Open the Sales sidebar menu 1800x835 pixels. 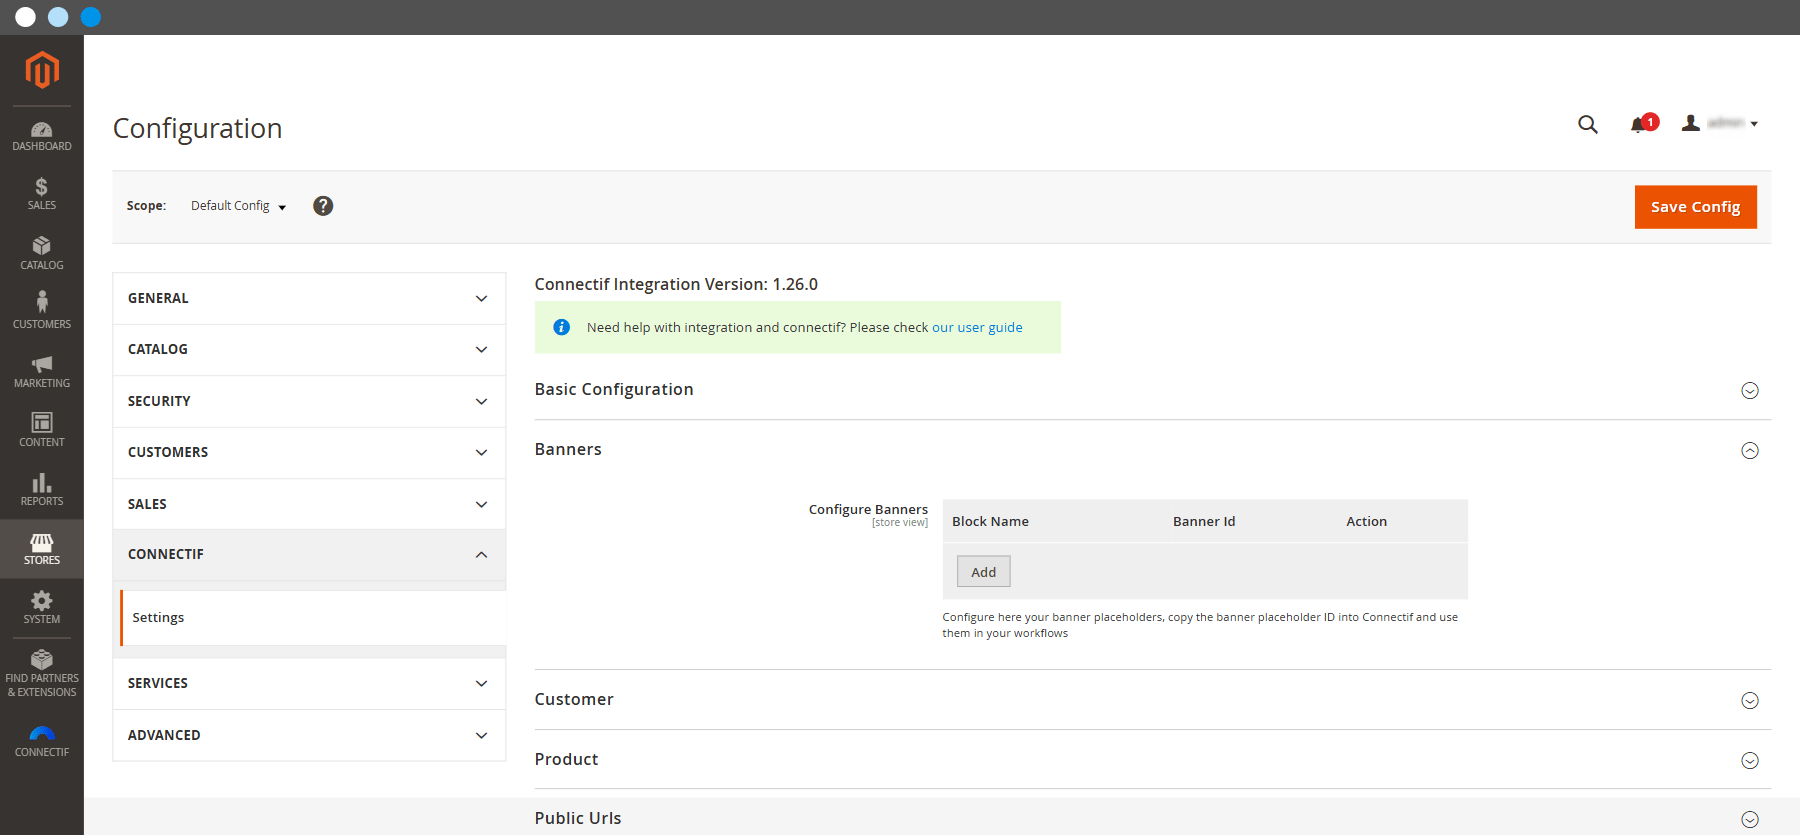coord(42,194)
